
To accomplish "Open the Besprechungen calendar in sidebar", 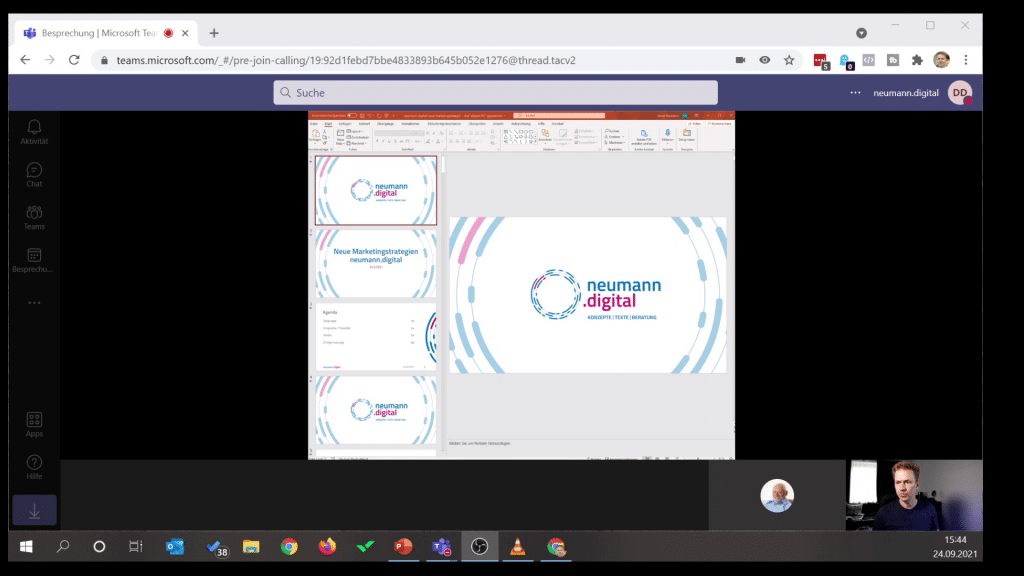I will click(34, 259).
